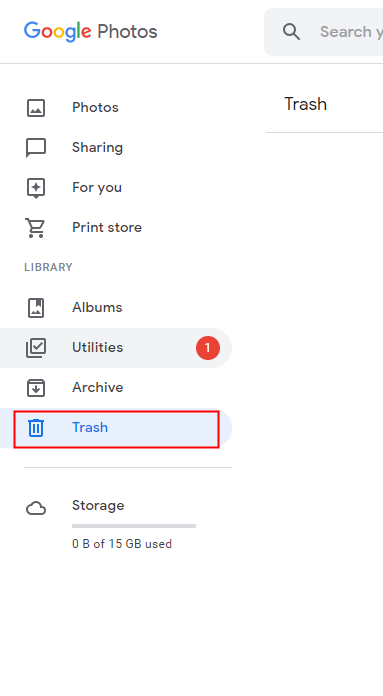383x696 pixels.
Task: Open the Photos menu item
Action: click(x=95, y=107)
